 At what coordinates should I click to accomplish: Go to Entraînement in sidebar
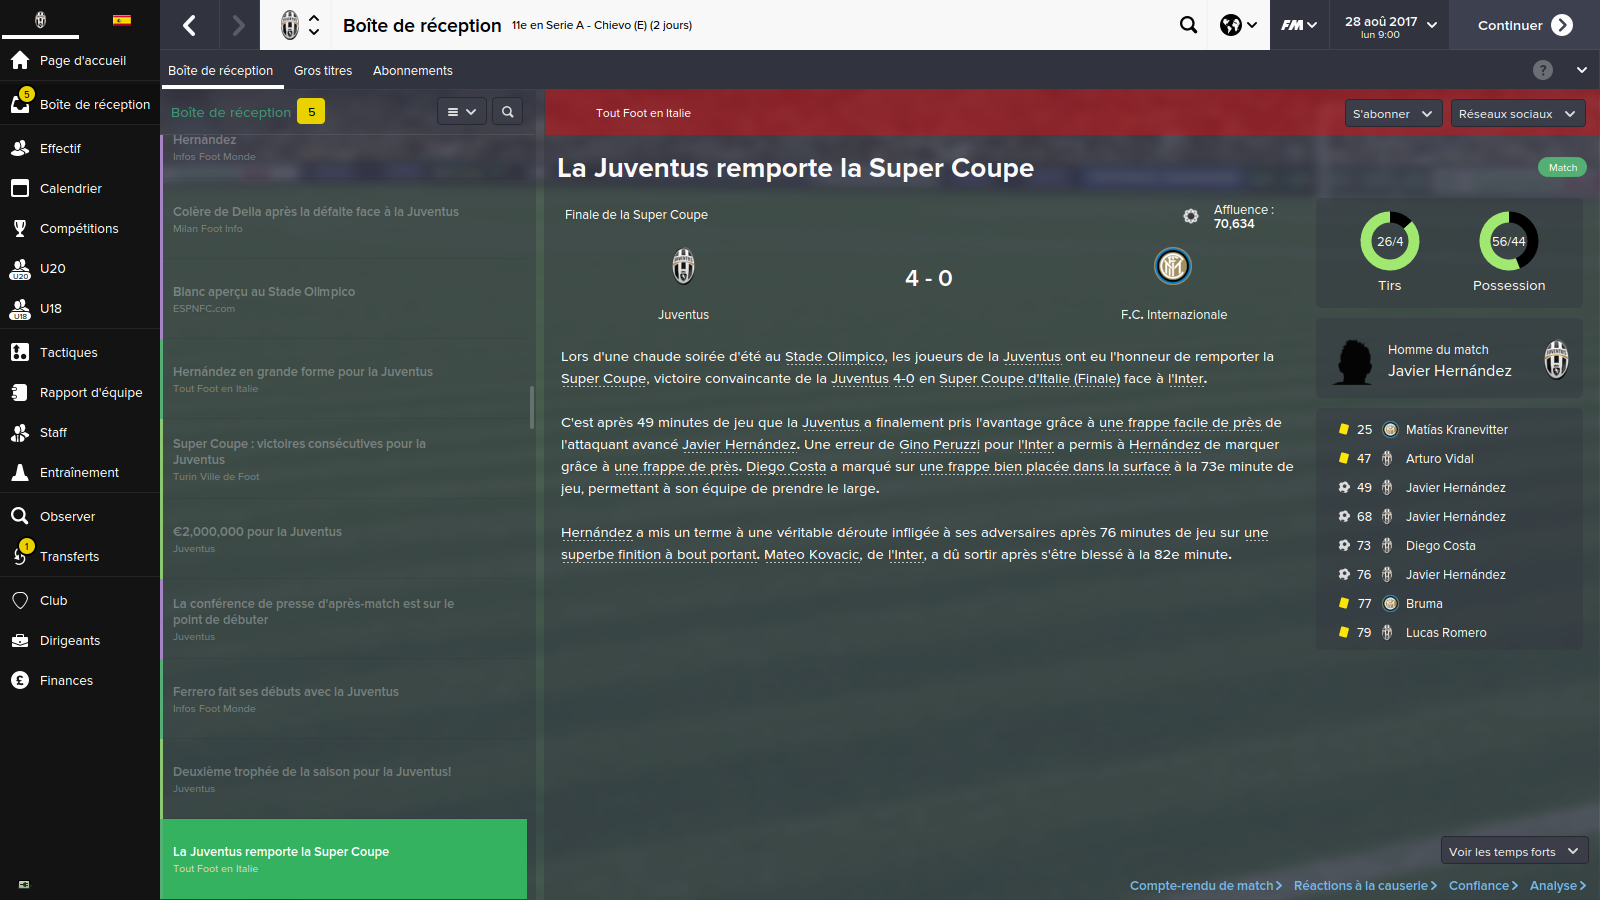pos(80,472)
